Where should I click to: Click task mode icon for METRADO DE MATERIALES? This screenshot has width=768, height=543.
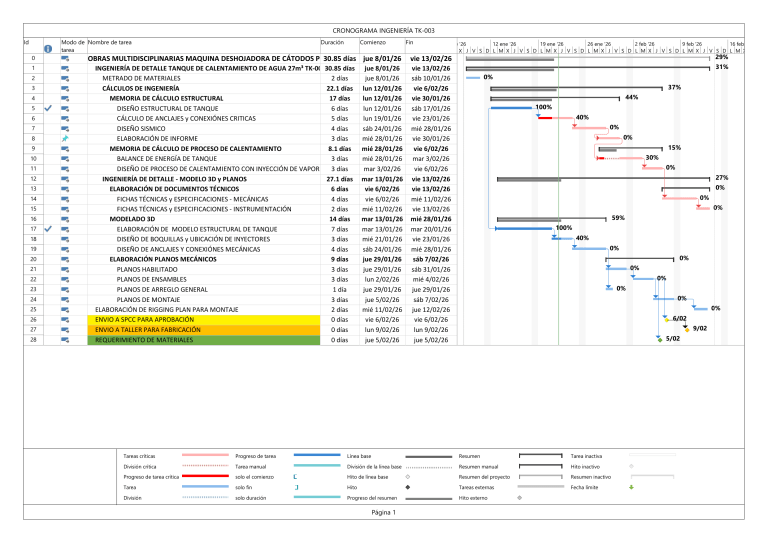point(66,77)
